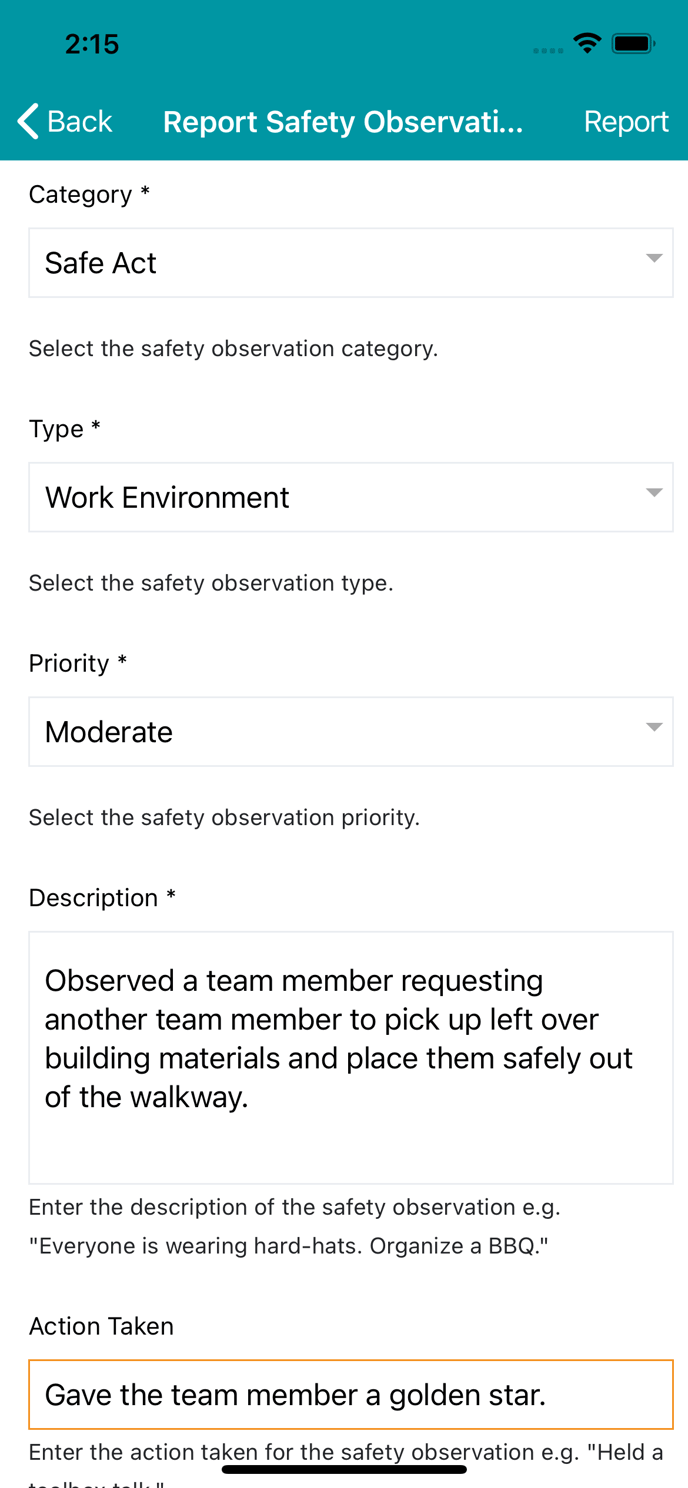The image size is (688, 1488).
Task: Focus the Action Taken input field
Action: pyautogui.click(x=351, y=1394)
